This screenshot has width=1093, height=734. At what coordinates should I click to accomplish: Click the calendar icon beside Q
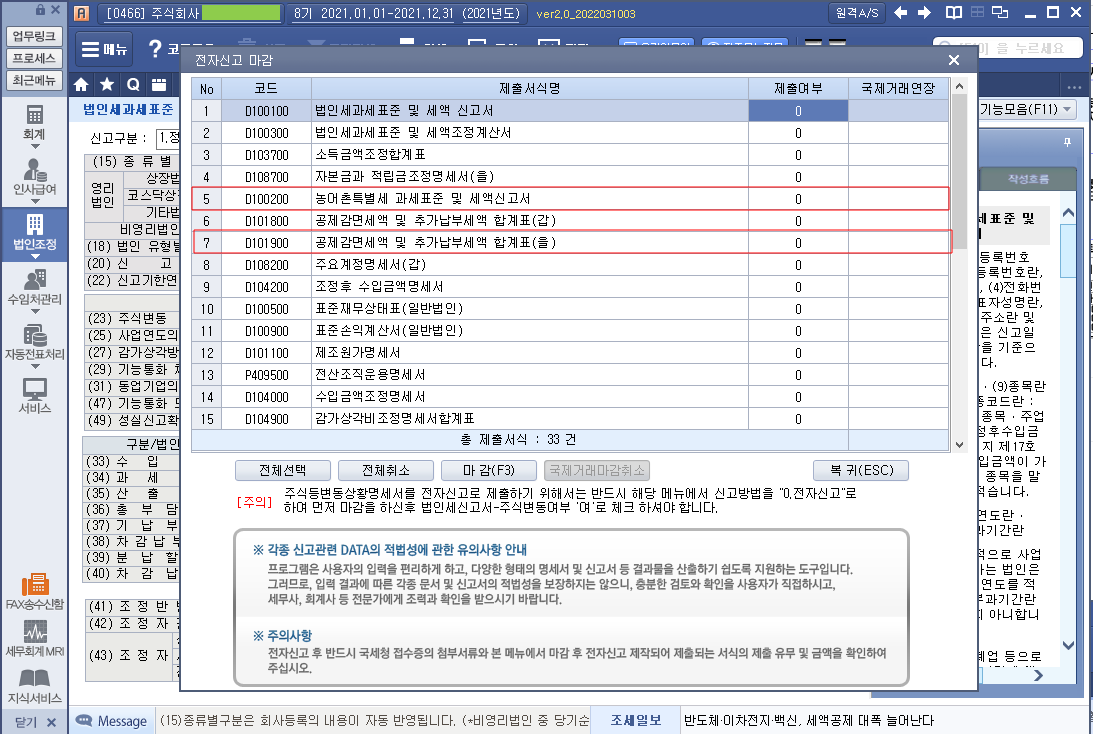click(159, 85)
